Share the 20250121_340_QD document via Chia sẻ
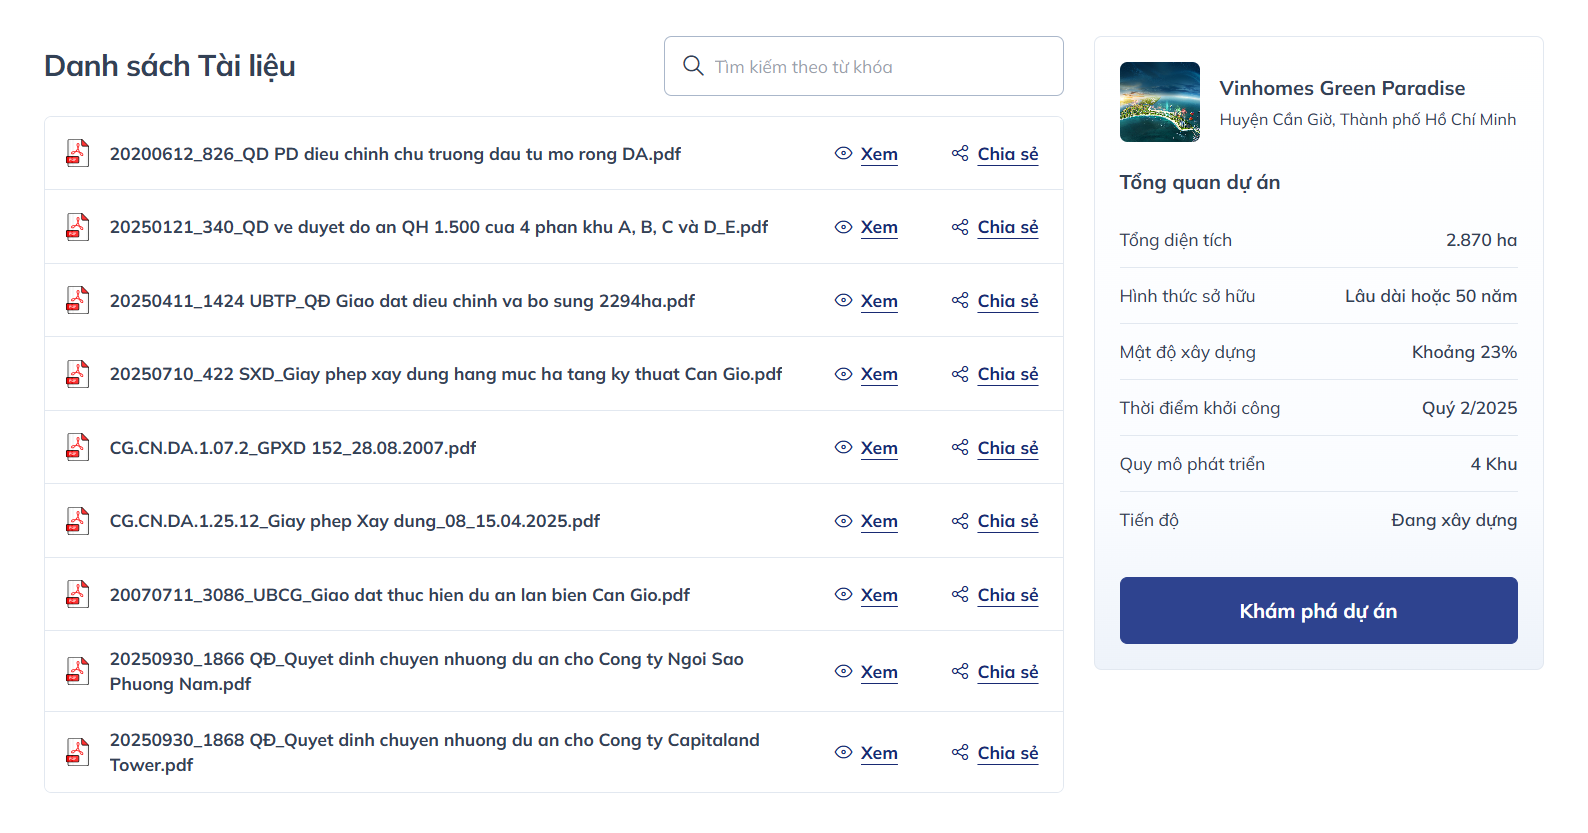The width and height of the screenshot is (1588, 833). pyautogui.click(x=1007, y=227)
